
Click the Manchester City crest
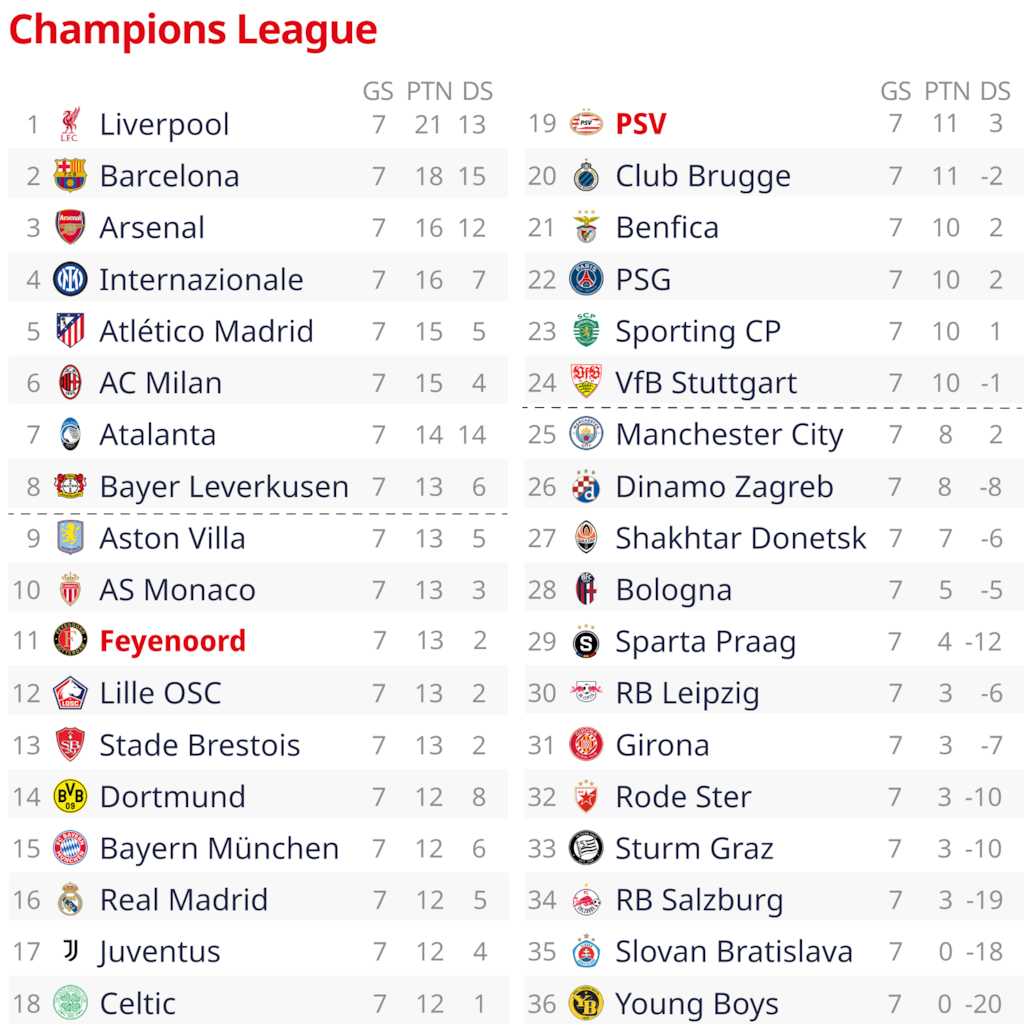click(x=586, y=434)
